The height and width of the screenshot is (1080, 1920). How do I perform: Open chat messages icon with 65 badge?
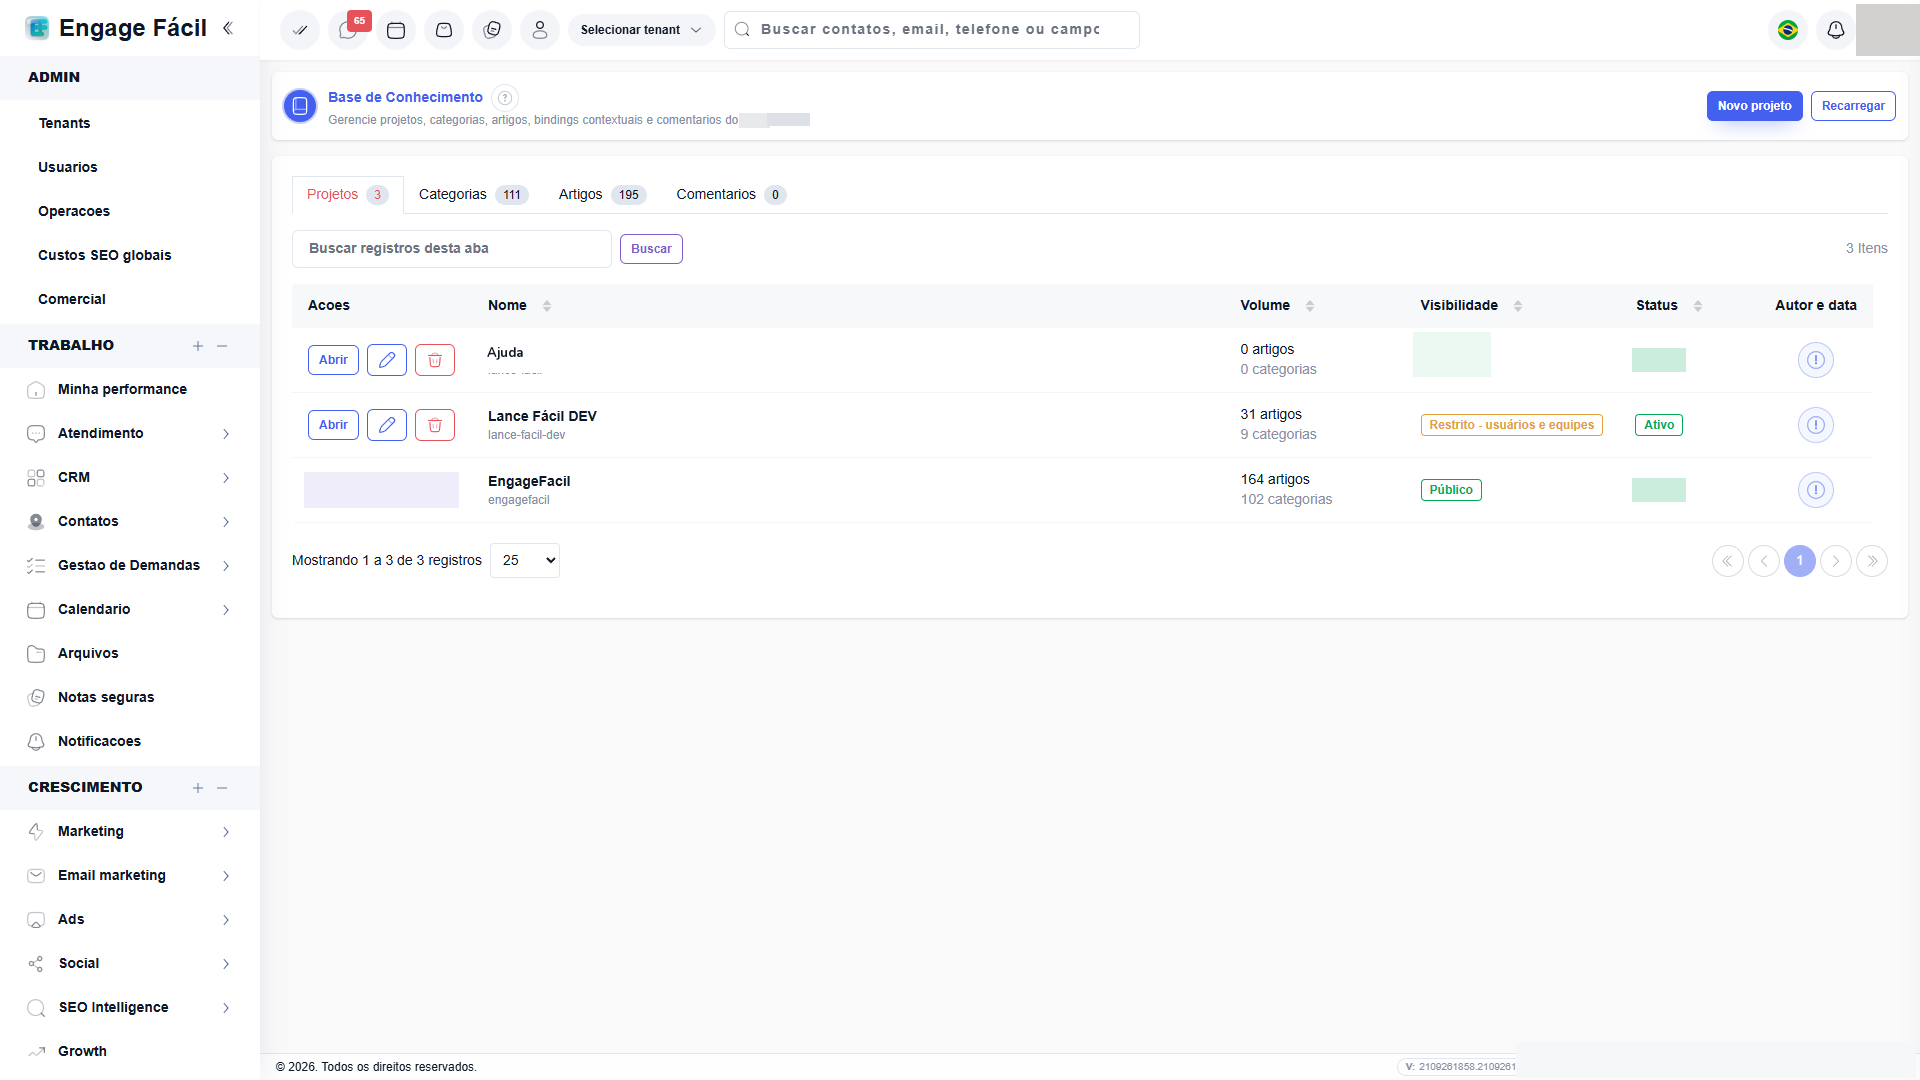click(x=348, y=30)
